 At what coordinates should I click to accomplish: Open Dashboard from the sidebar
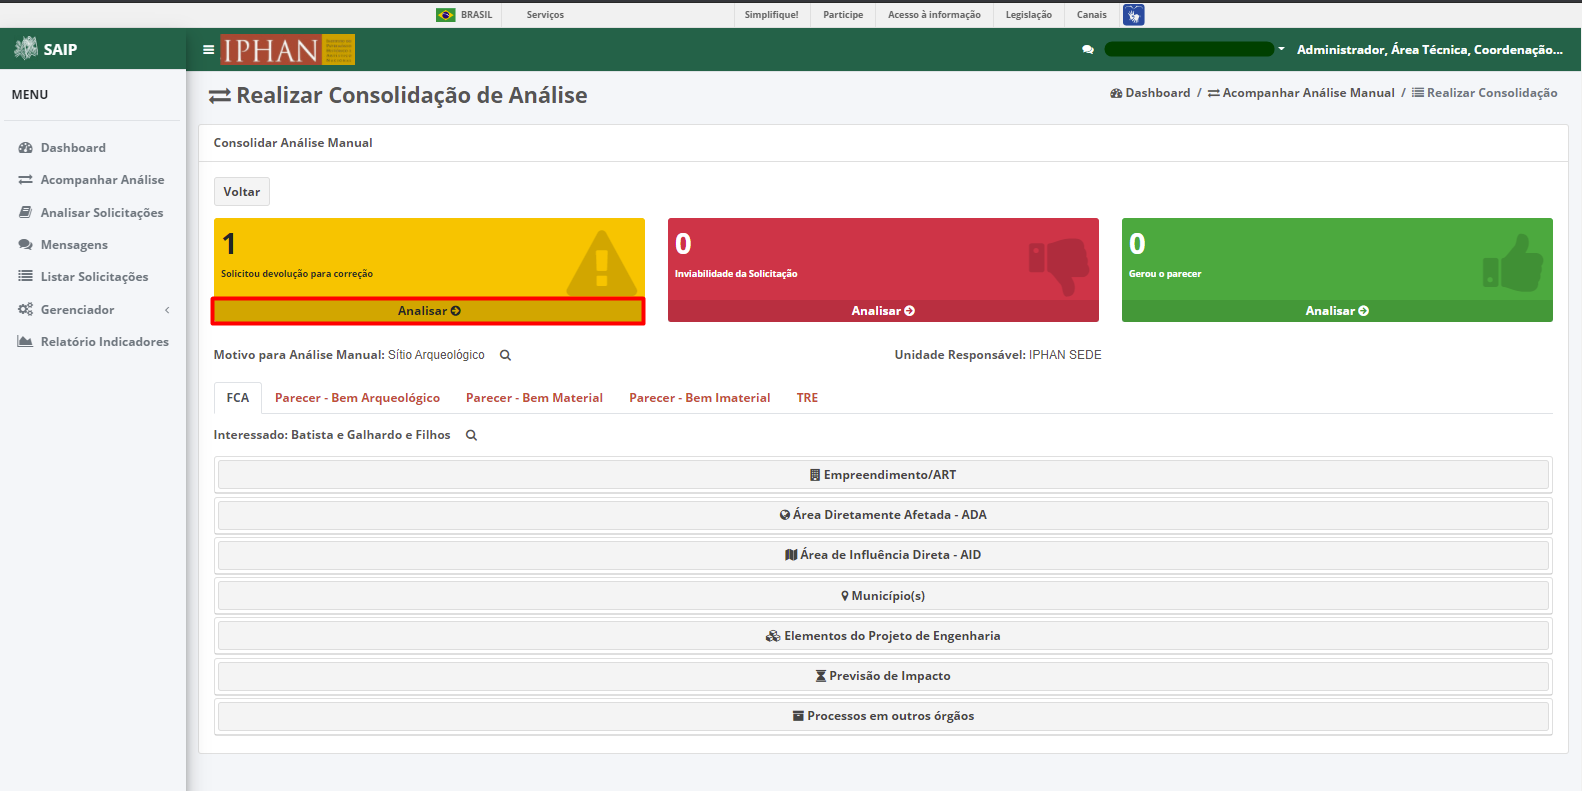click(73, 148)
